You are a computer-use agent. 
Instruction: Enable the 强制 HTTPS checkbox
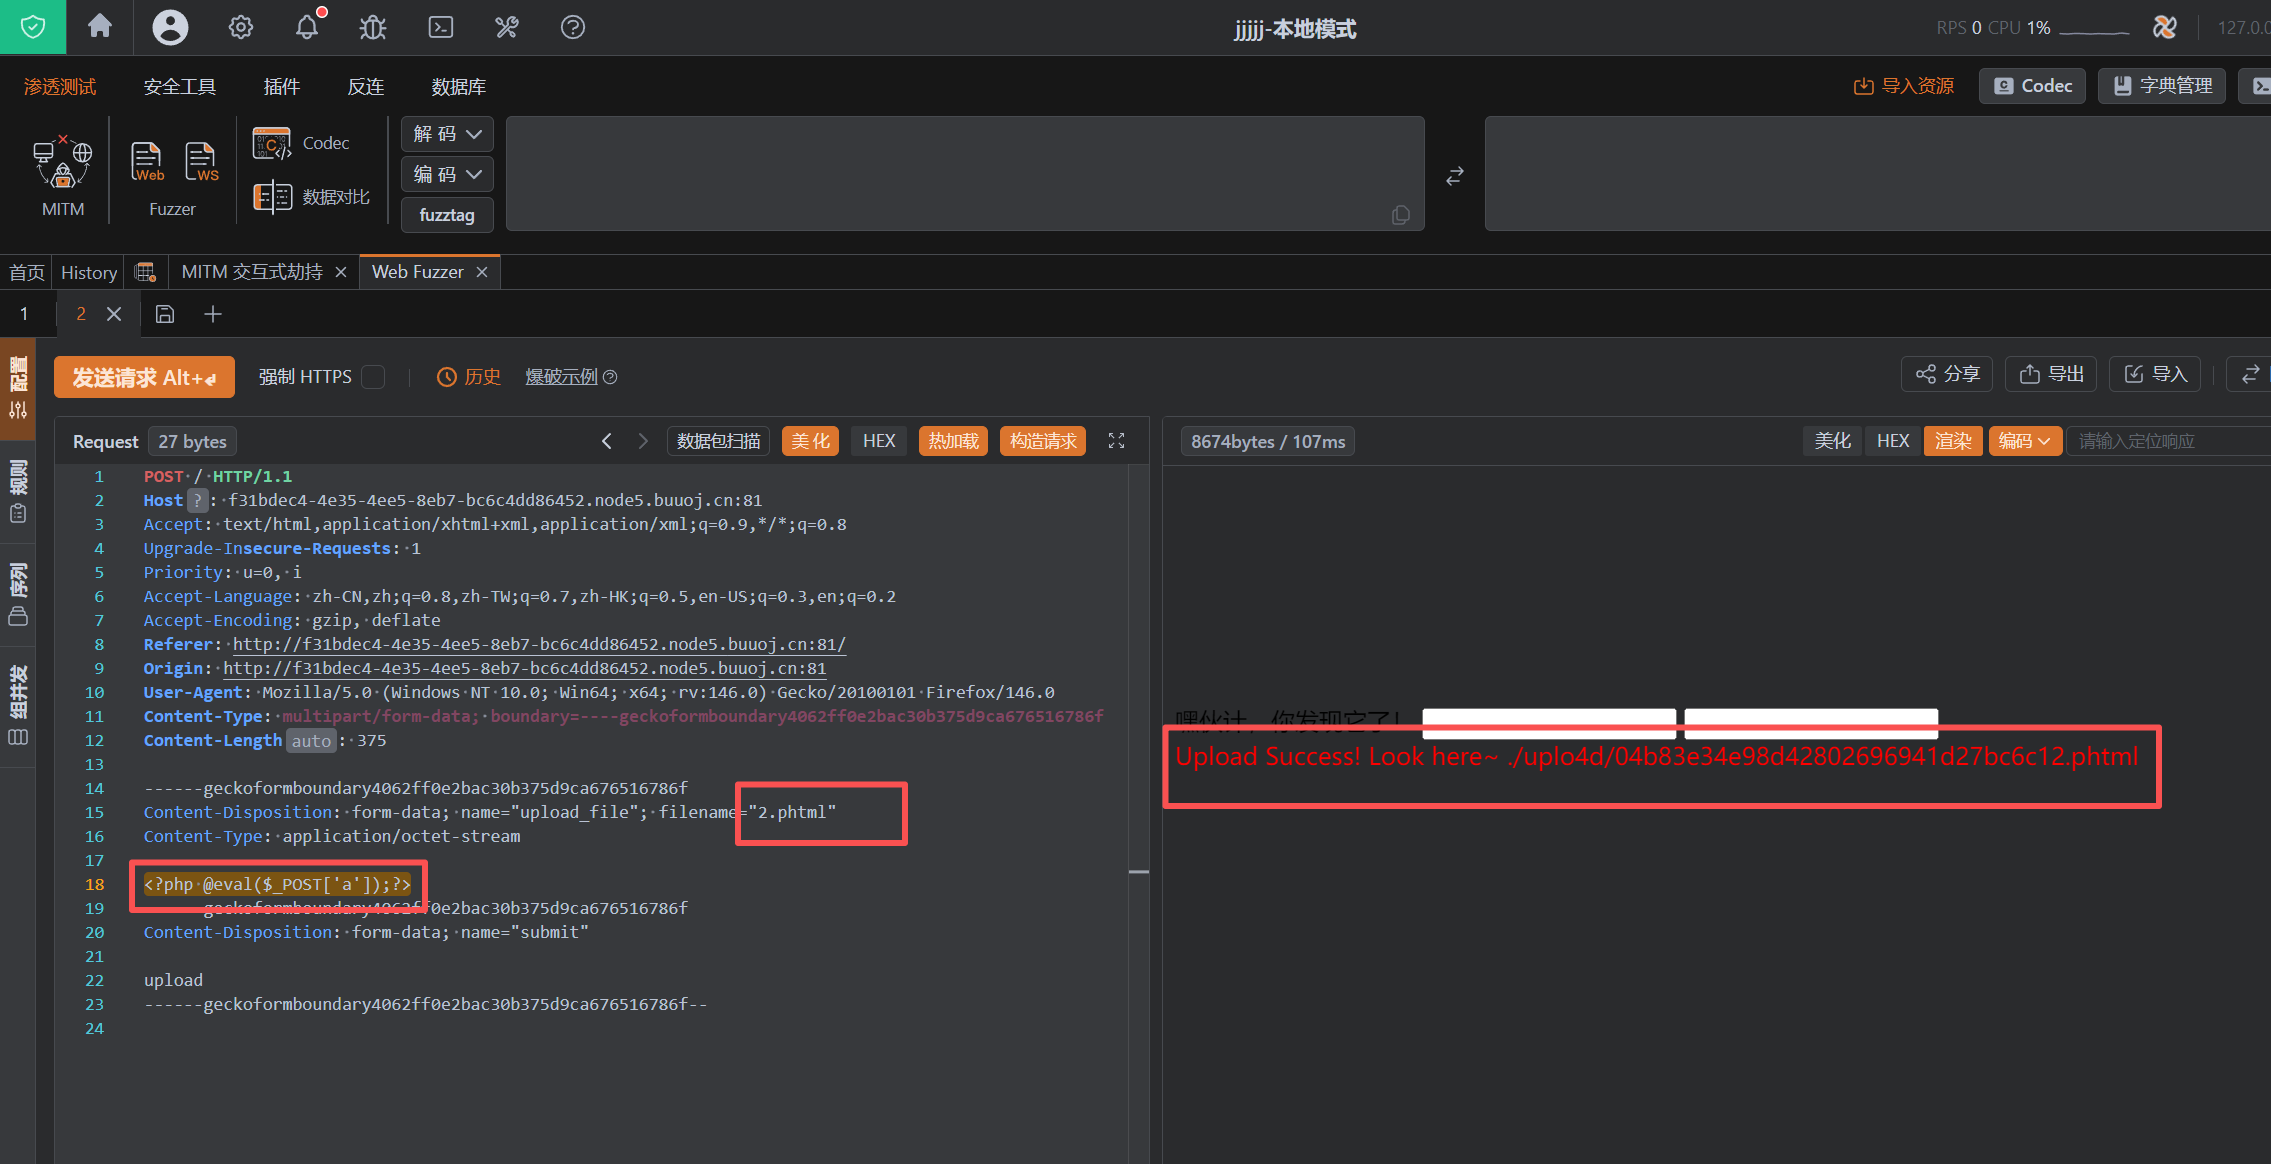(373, 377)
